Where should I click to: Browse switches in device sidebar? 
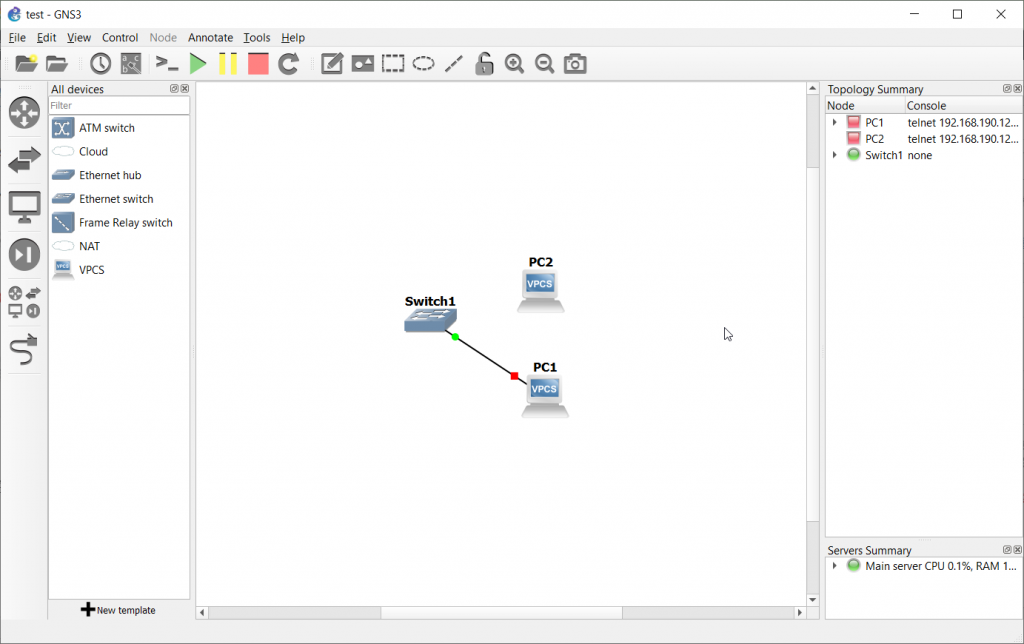tap(24, 159)
